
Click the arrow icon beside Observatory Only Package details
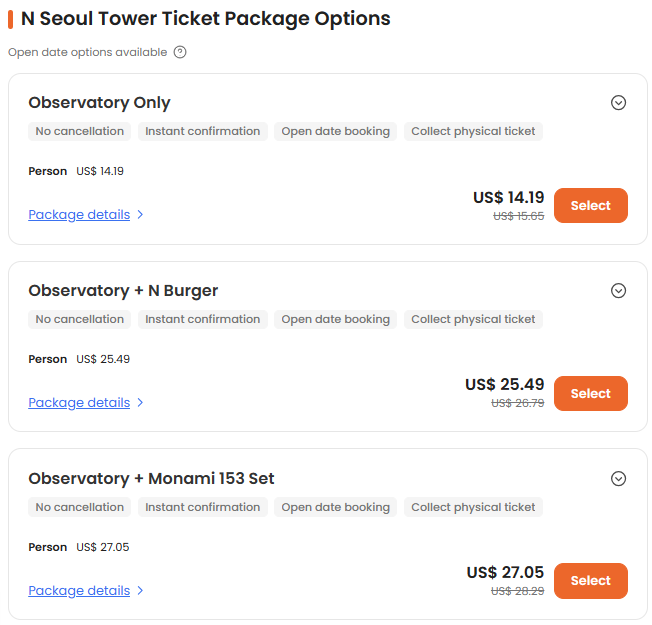140,214
